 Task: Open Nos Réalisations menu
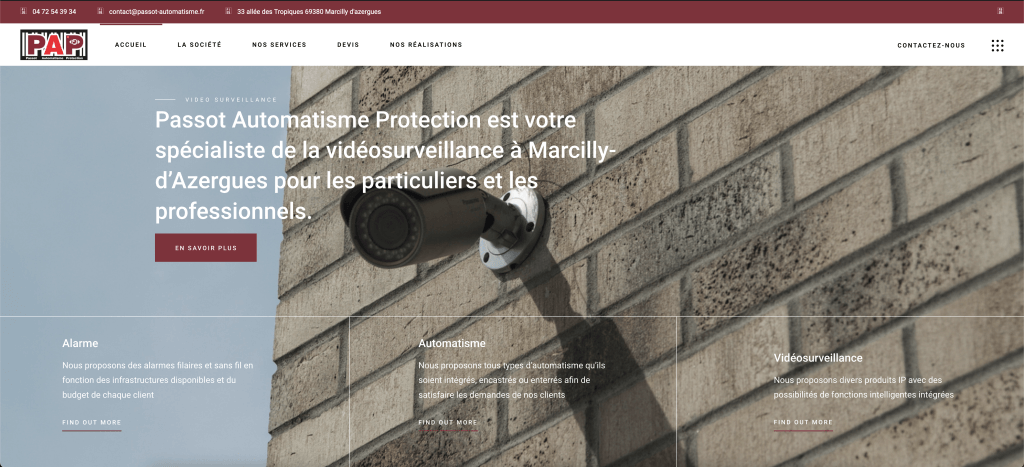pos(426,45)
